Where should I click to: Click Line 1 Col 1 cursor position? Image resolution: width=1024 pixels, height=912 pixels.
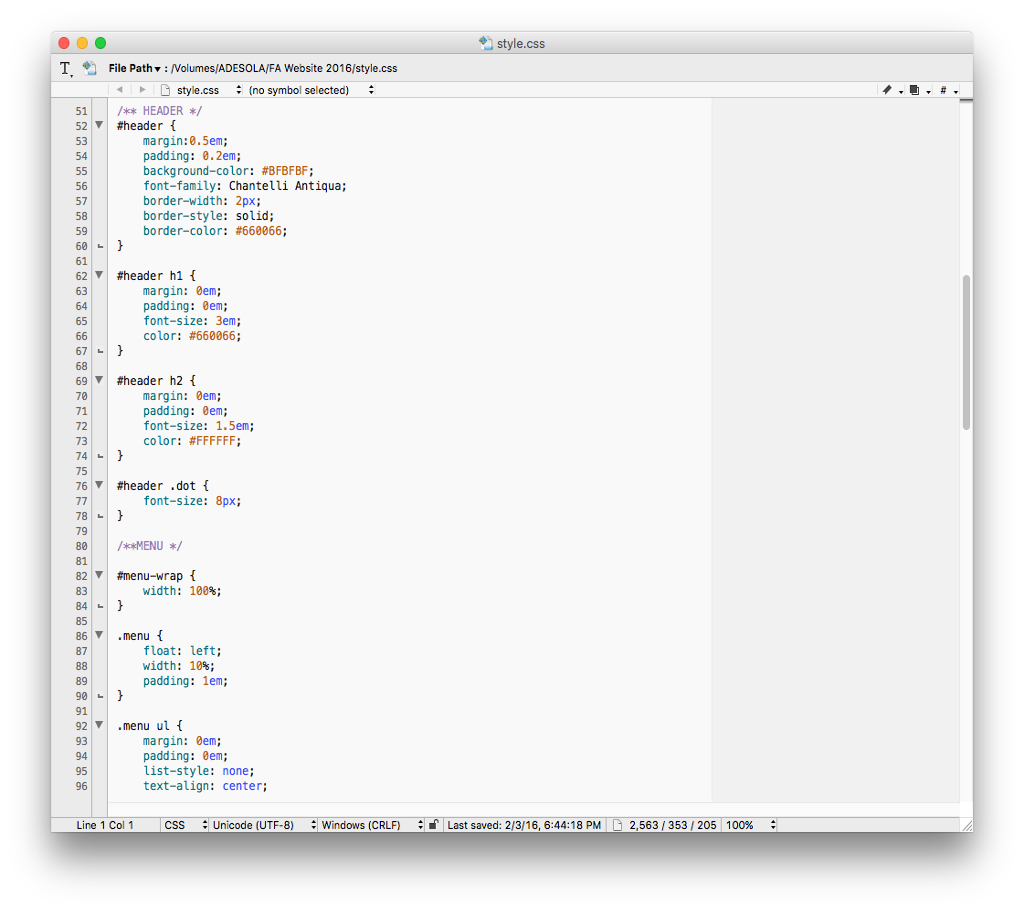[x=104, y=825]
